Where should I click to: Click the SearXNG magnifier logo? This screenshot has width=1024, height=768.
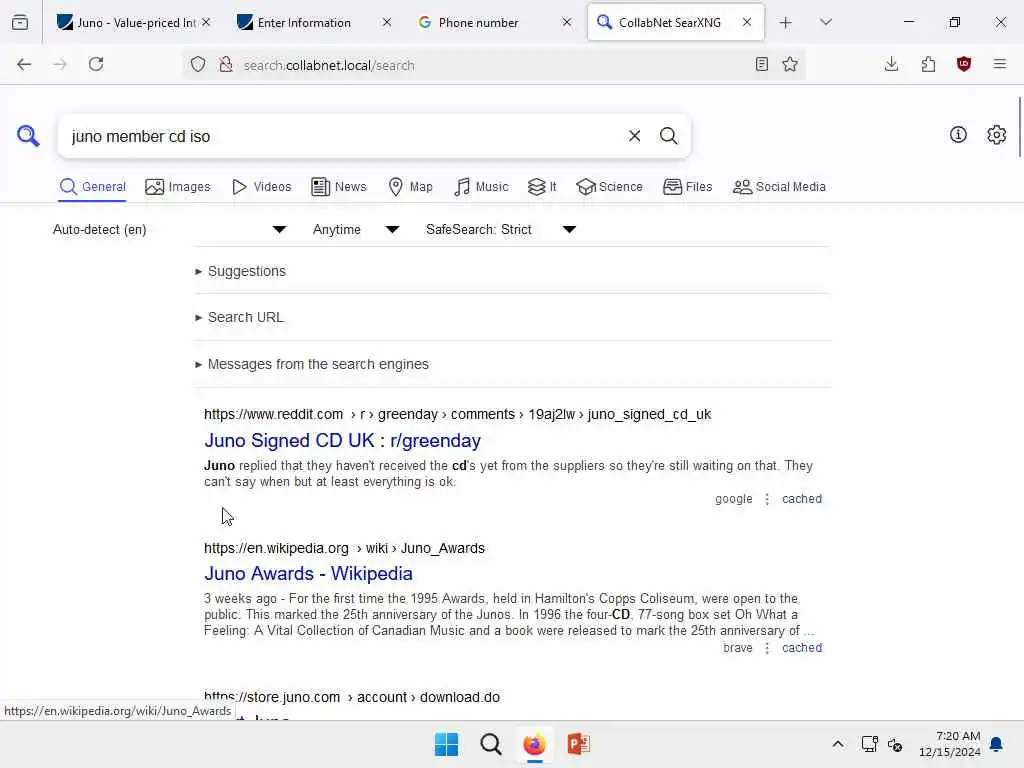pos(28,136)
